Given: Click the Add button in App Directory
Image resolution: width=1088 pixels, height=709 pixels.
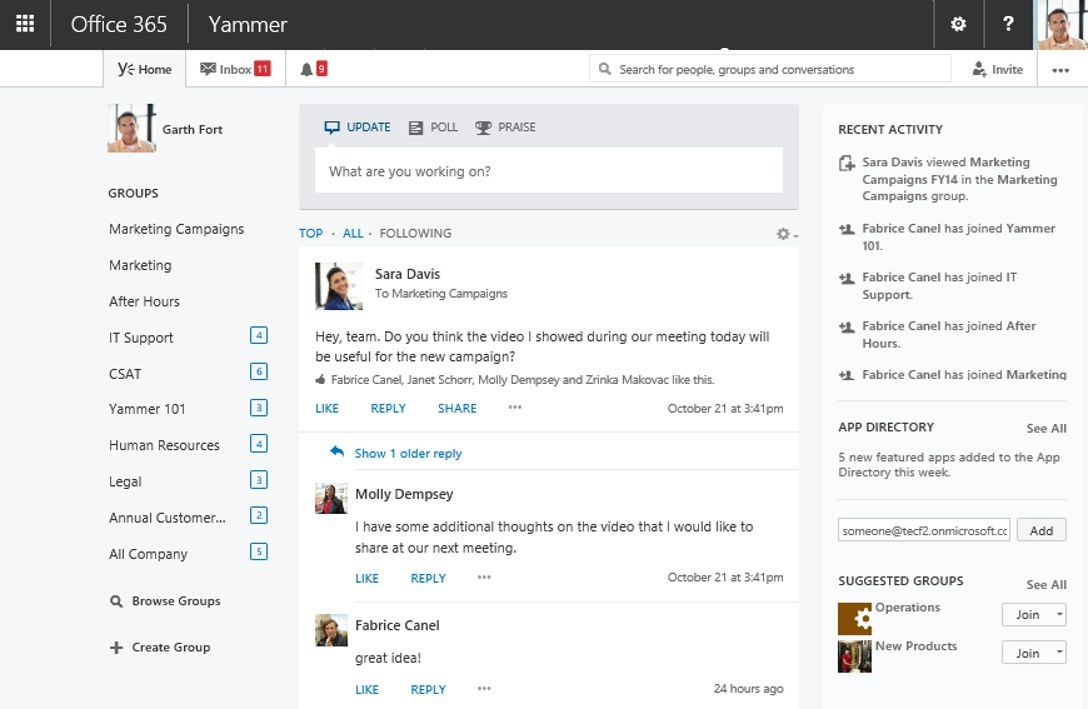Looking at the screenshot, I should [x=1041, y=530].
